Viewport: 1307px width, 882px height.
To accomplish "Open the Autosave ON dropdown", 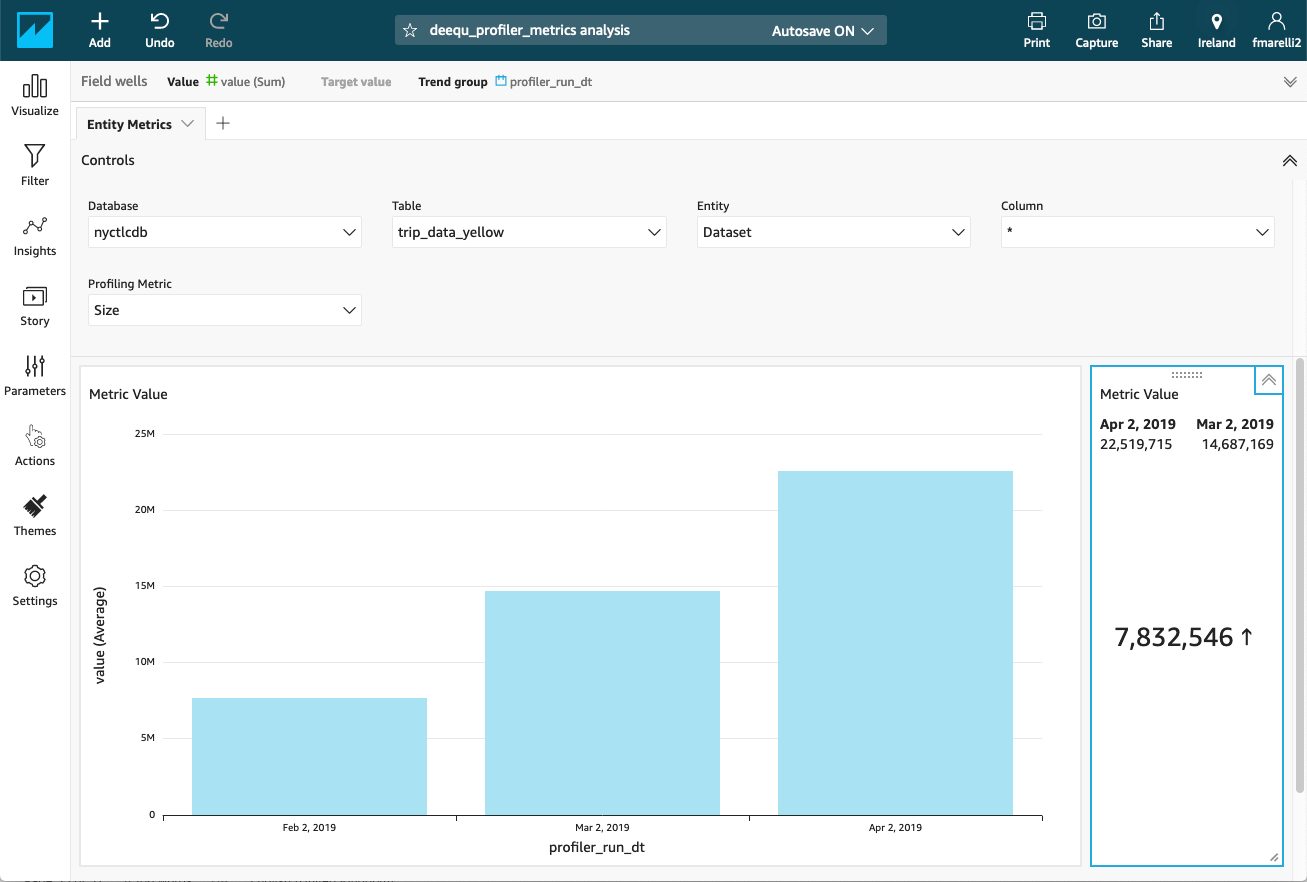I will pyautogui.click(x=823, y=31).
